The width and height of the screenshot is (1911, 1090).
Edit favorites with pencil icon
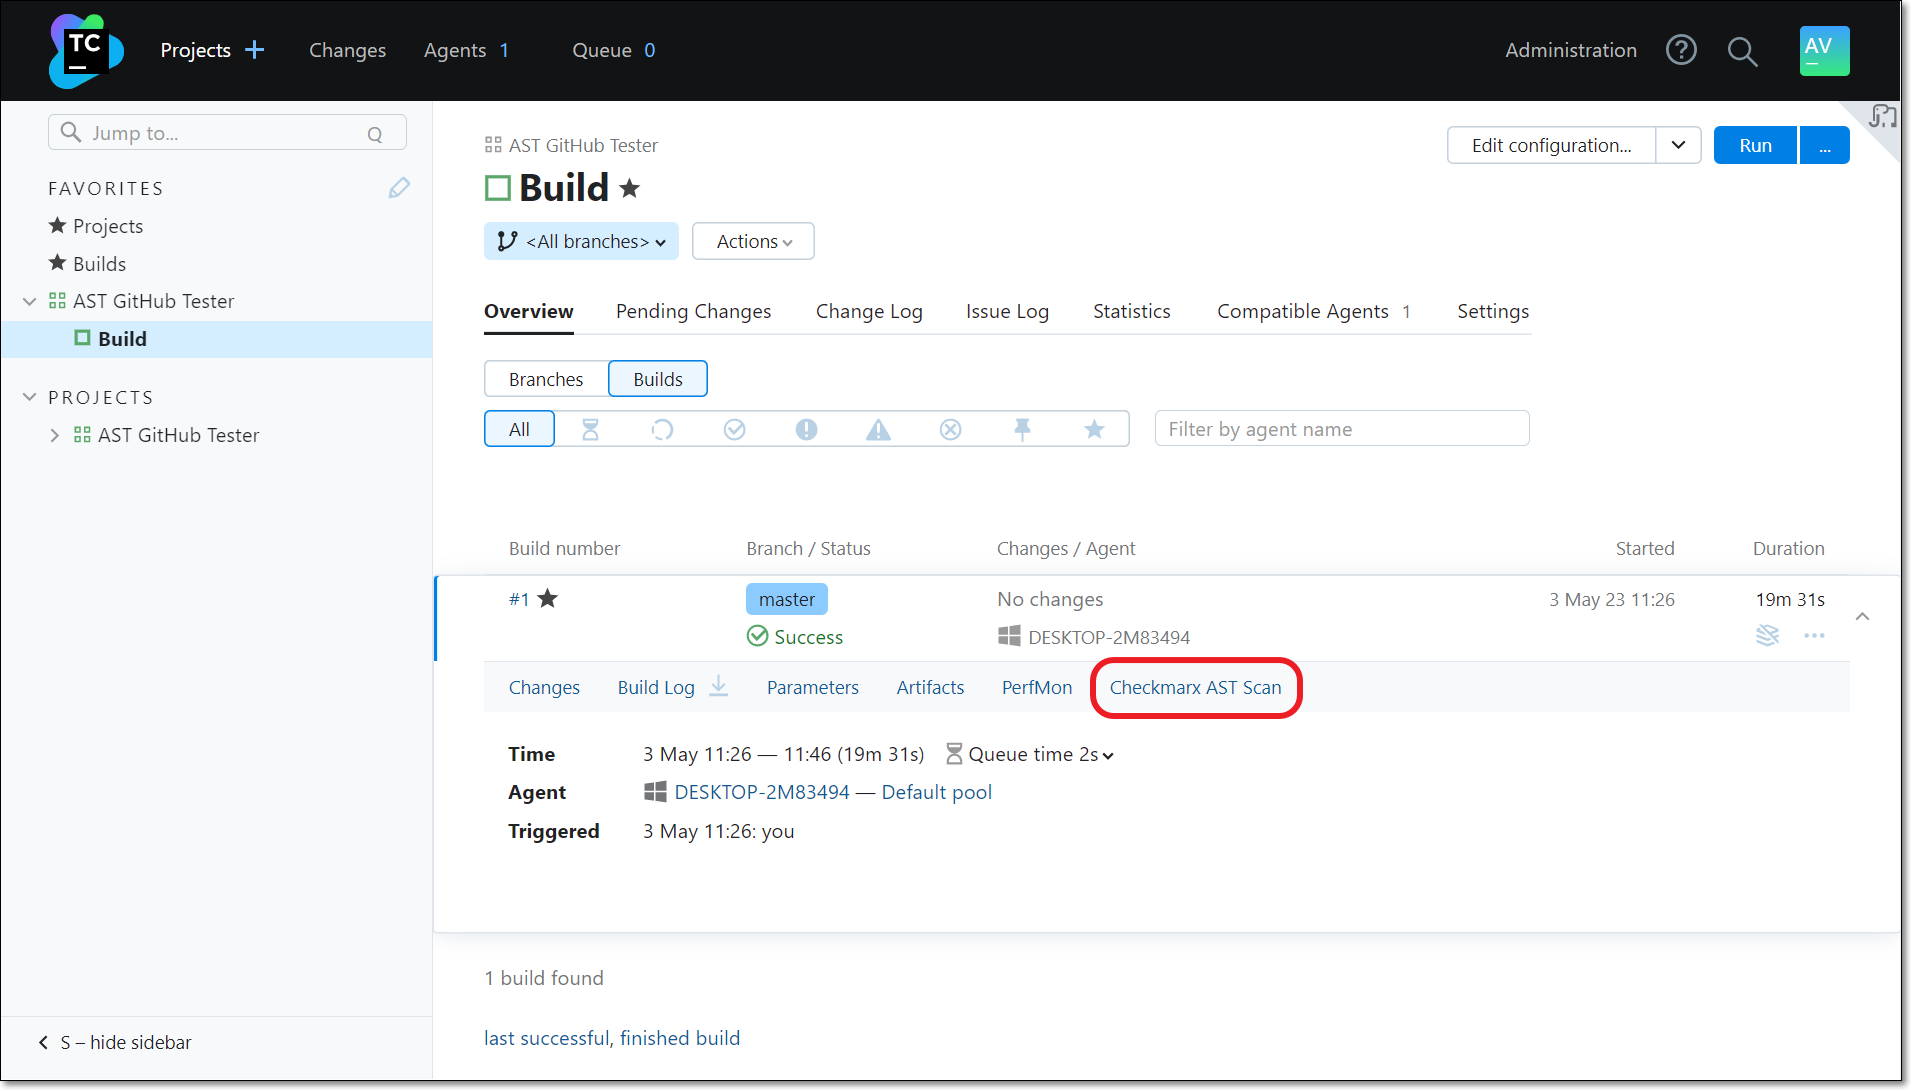click(x=399, y=188)
